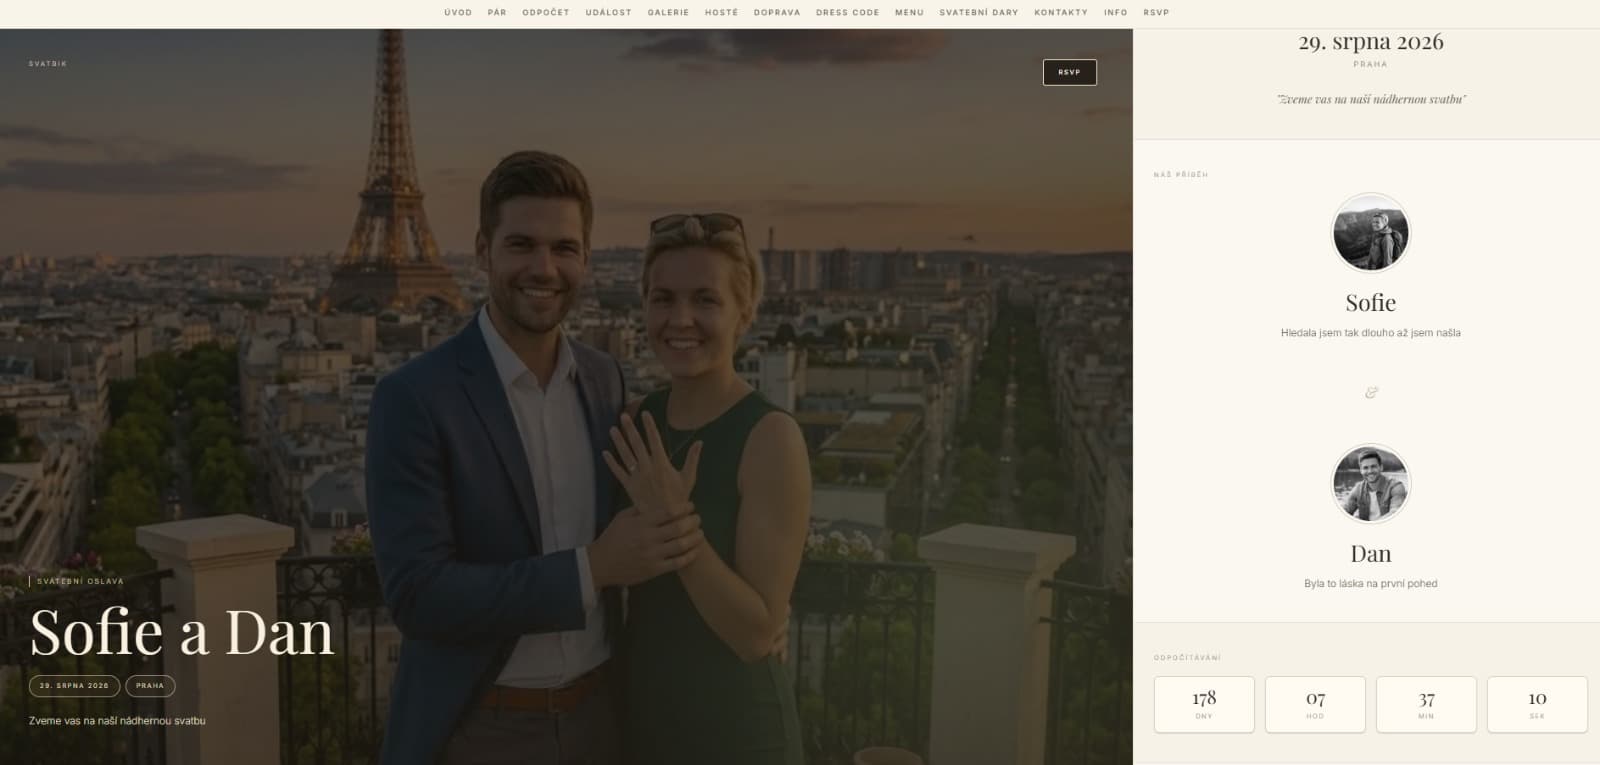This screenshot has height=765, width=1600.
Task: Click DOPRAVA in the top navigation
Action: coord(777,12)
